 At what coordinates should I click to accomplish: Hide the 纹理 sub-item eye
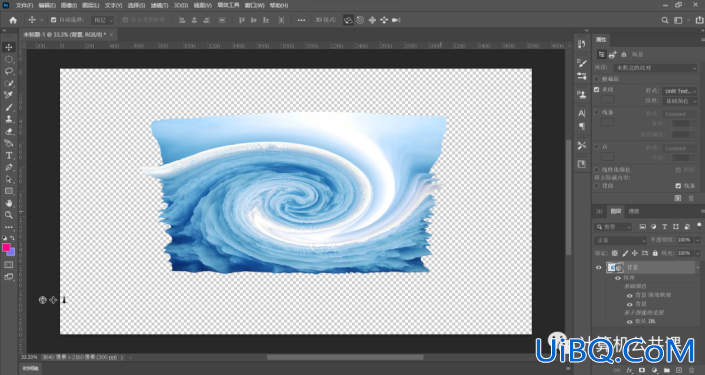click(618, 278)
